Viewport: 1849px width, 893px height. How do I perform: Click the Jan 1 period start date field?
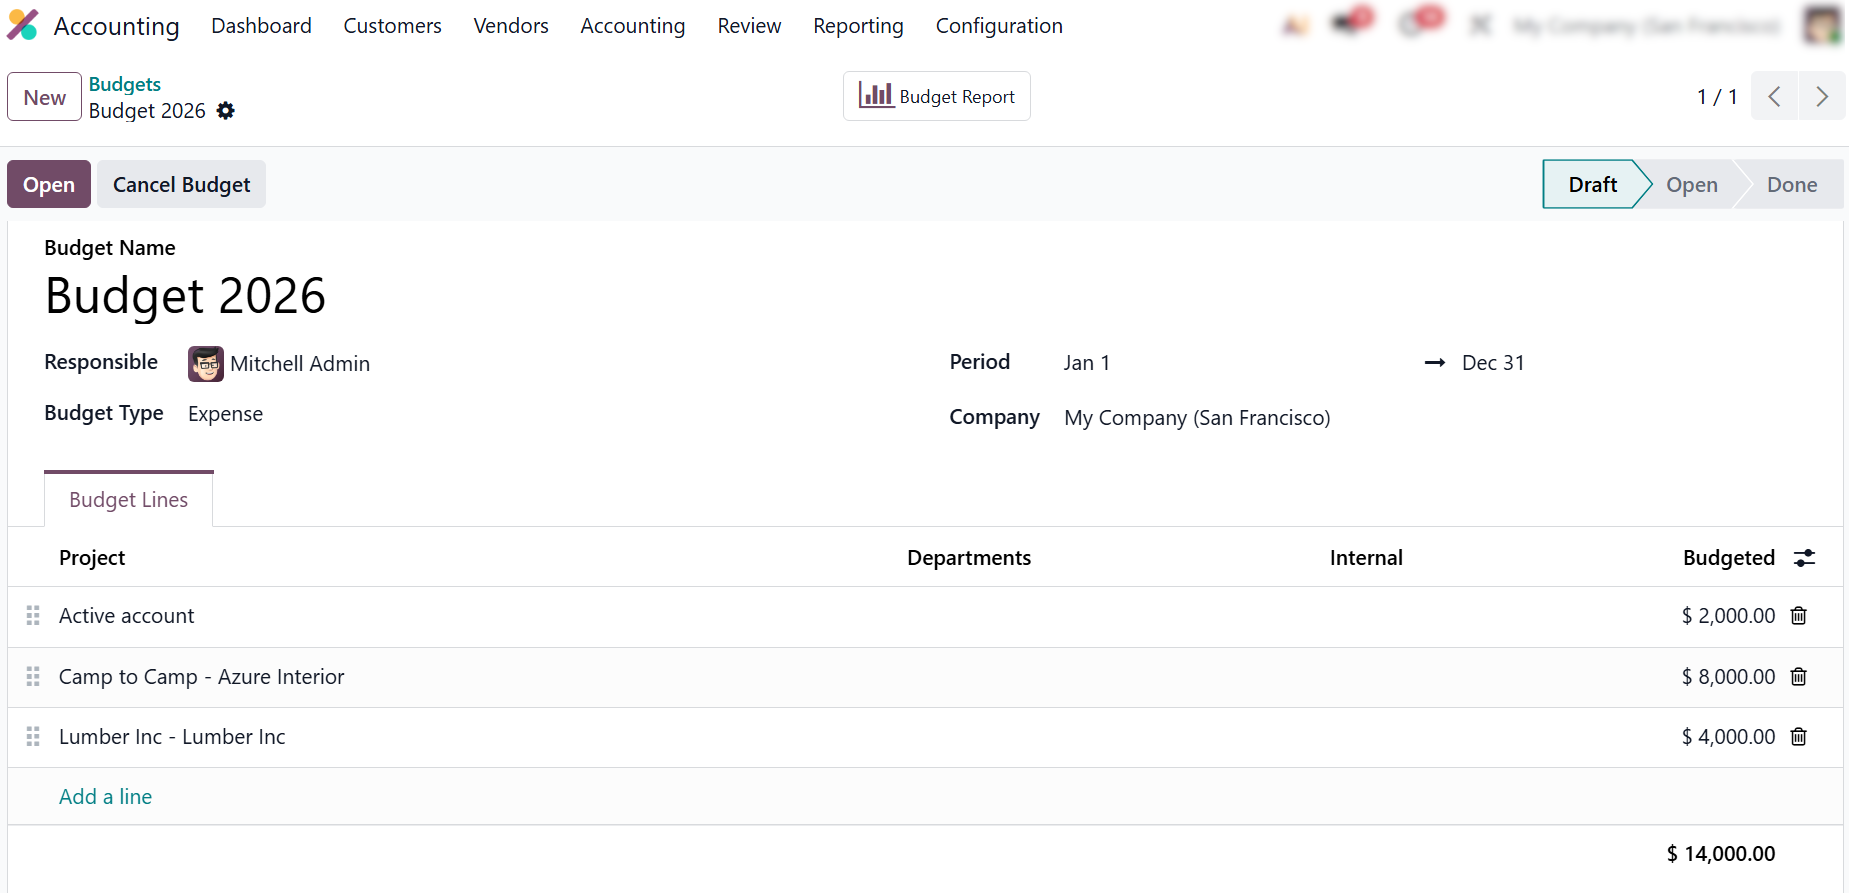pyautogui.click(x=1087, y=363)
